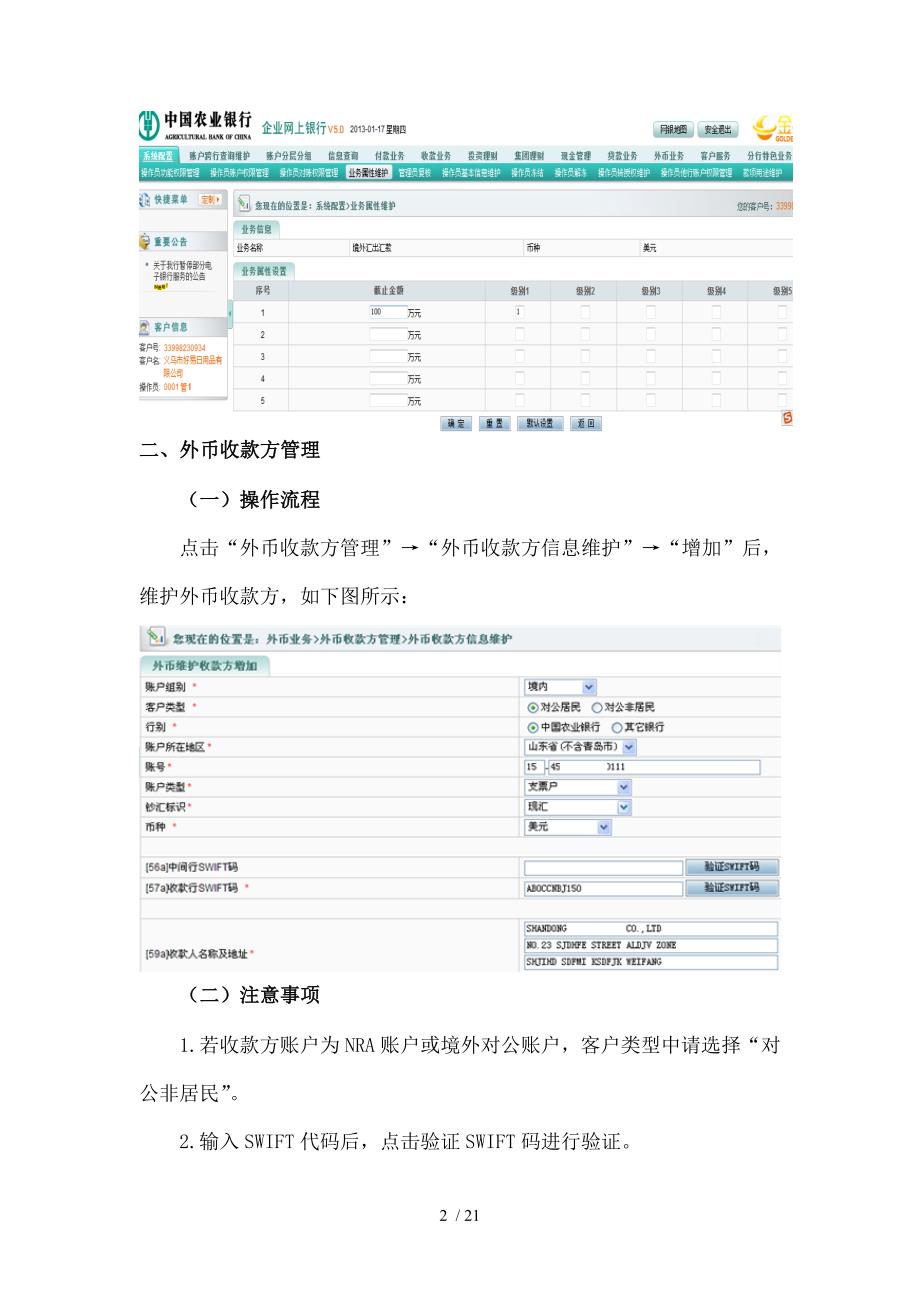Open the 现金管理 menu
This screenshot has height=1302, width=920.
click(x=575, y=156)
